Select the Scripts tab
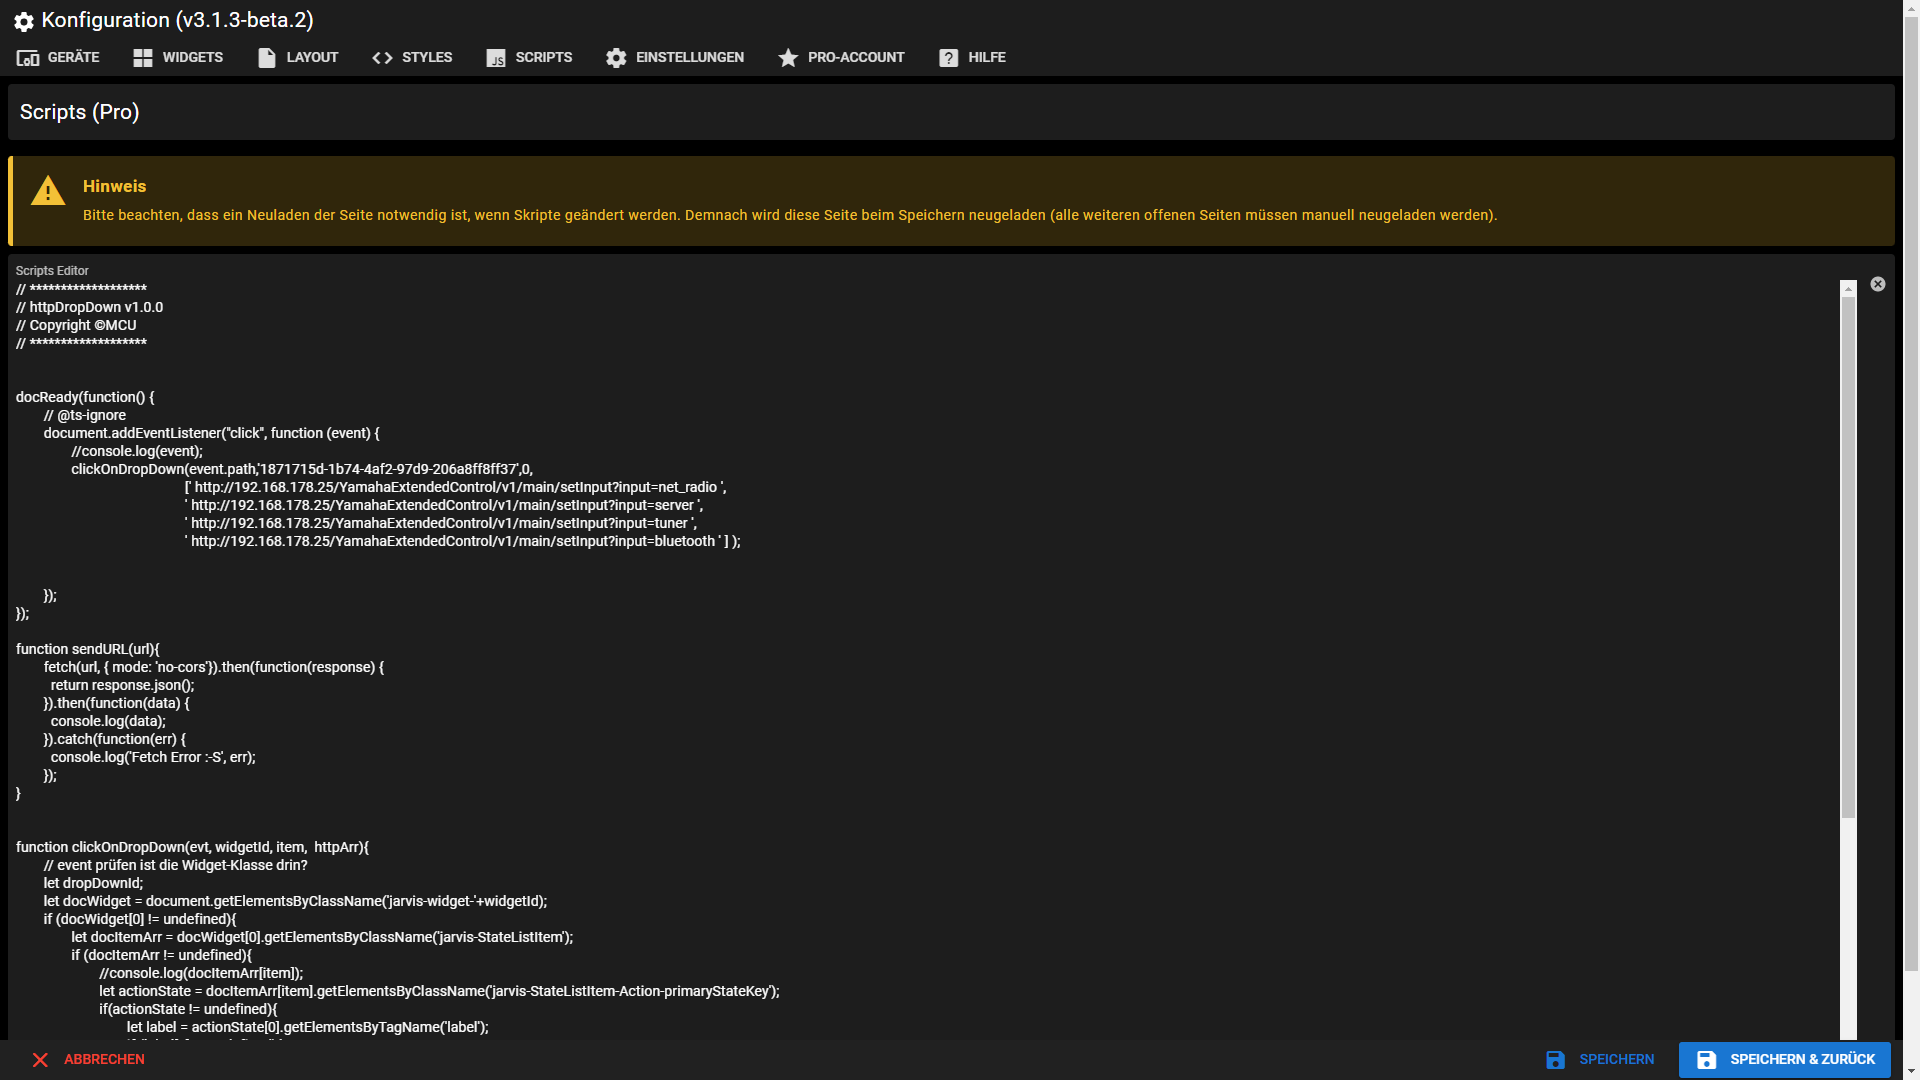Image resolution: width=1920 pixels, height=1080 pixels. [x=529, y=58]
